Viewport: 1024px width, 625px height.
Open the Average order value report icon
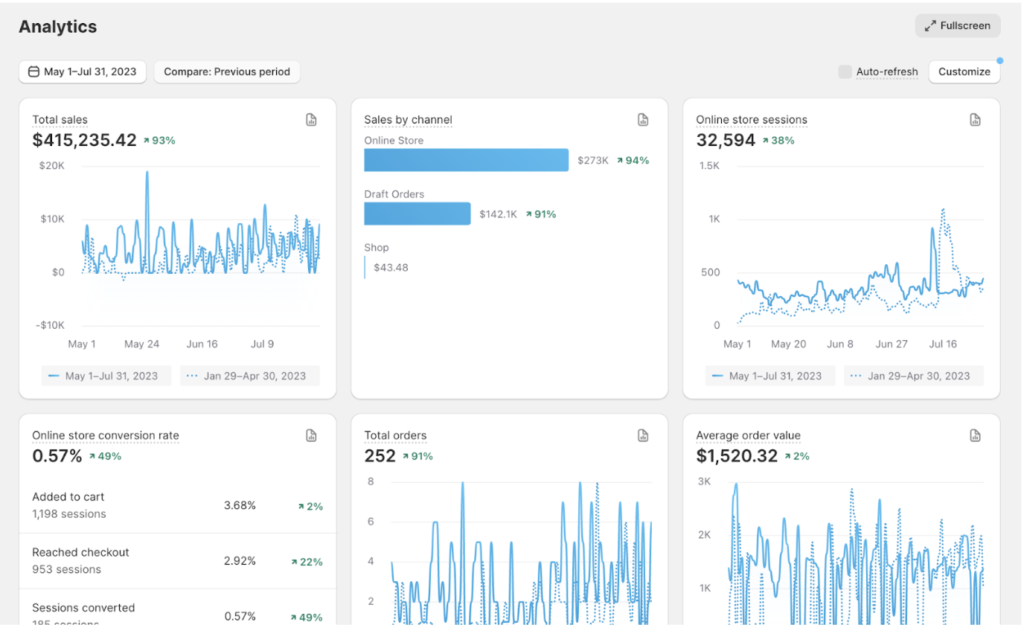(975, 436)
